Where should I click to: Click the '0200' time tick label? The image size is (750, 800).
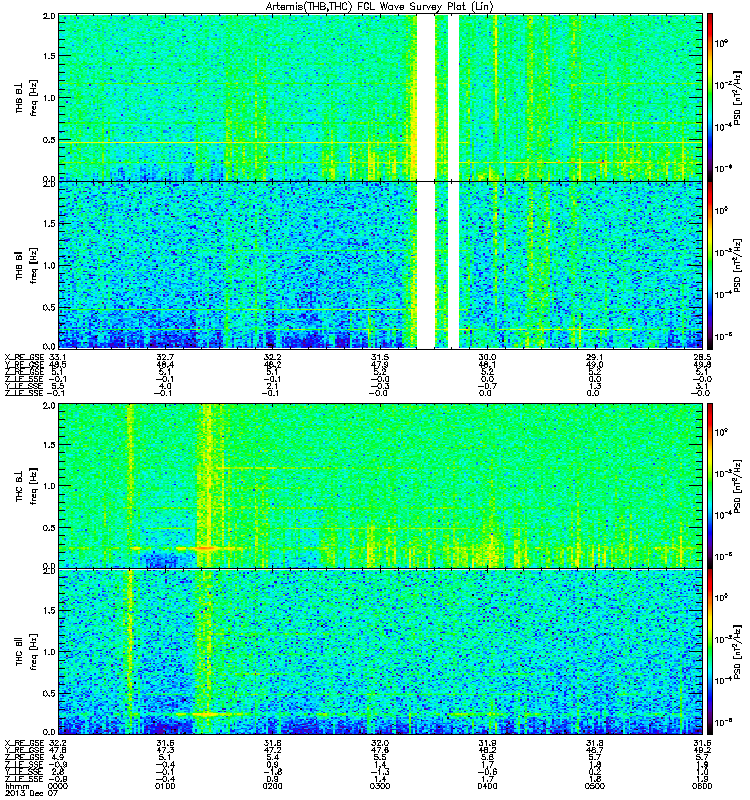[x=272, y=786]
